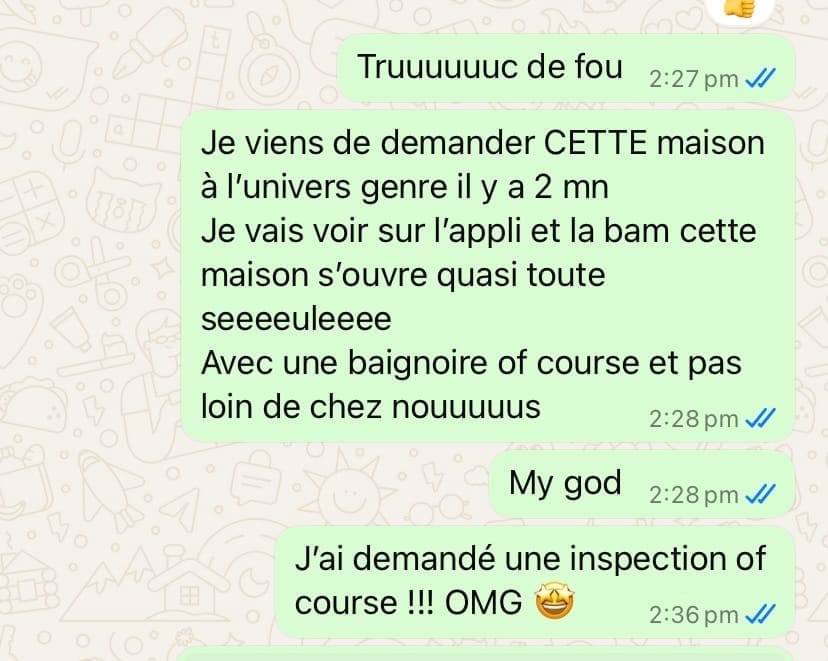This screenshot has height=661, width=828.
Task: Tap read-receipt ticks on 'Truuuuuuc de fou'
Action: [x=760, y=79]
